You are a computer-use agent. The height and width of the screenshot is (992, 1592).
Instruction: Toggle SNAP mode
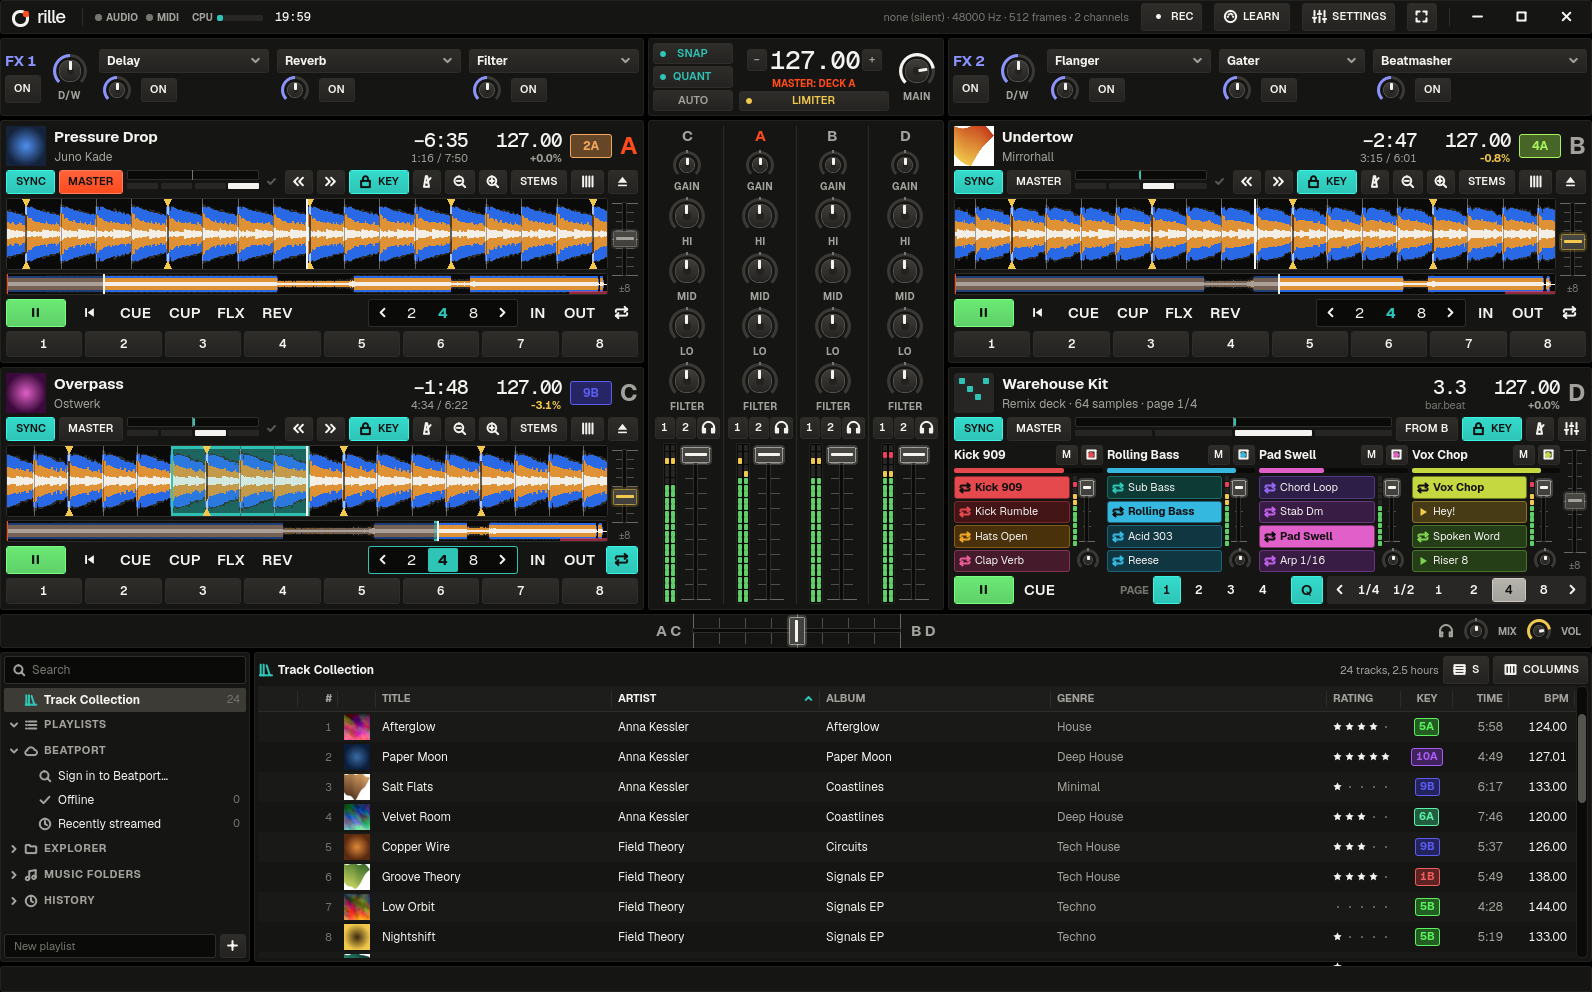692,54
